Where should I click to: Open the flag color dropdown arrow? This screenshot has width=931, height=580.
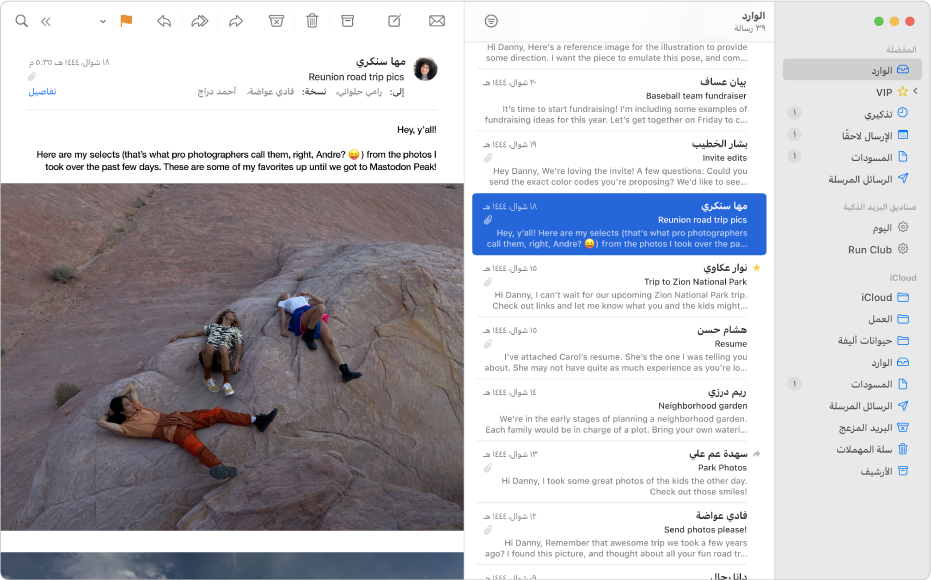103,21
